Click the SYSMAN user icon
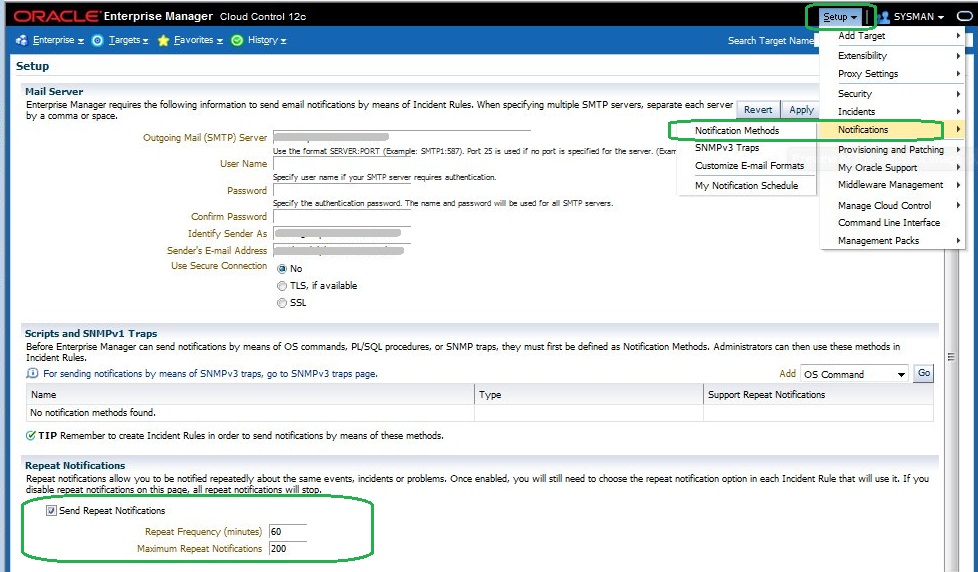This screenshot has height=572, width=978. click(x=883, y=17)
